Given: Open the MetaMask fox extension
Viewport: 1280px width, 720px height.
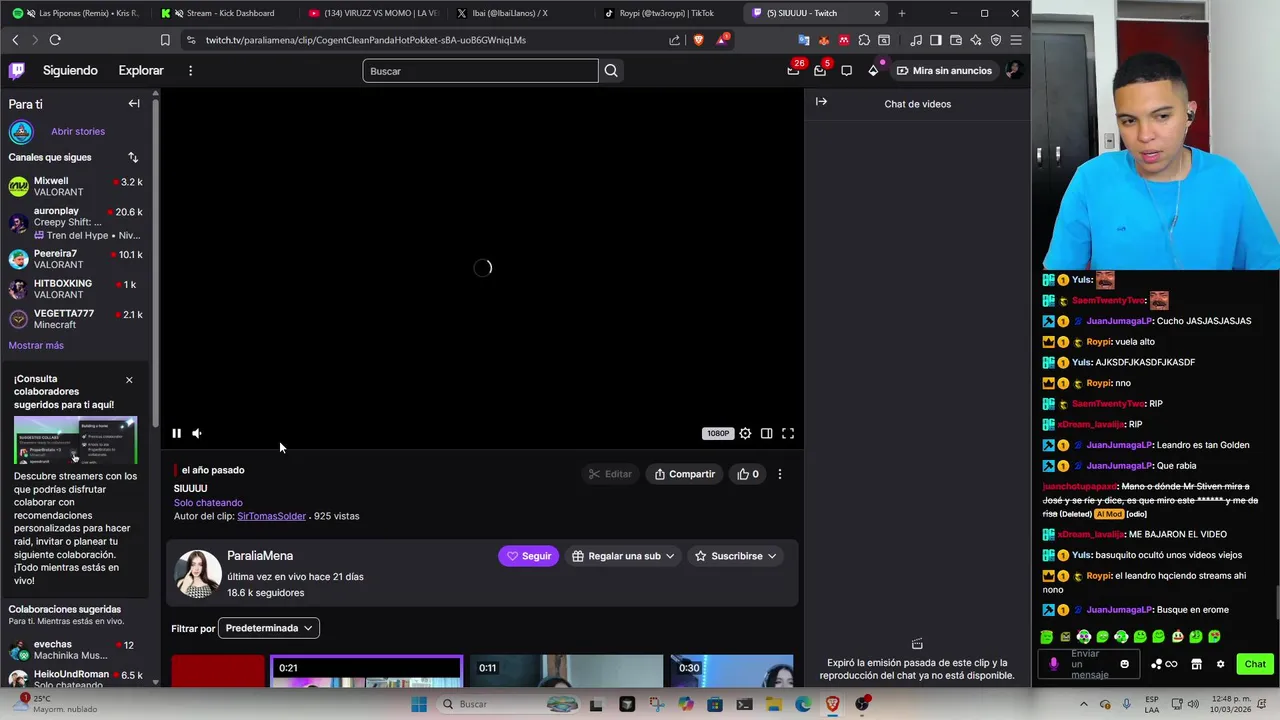Looking at the screenshot, I should click(824, 40).
